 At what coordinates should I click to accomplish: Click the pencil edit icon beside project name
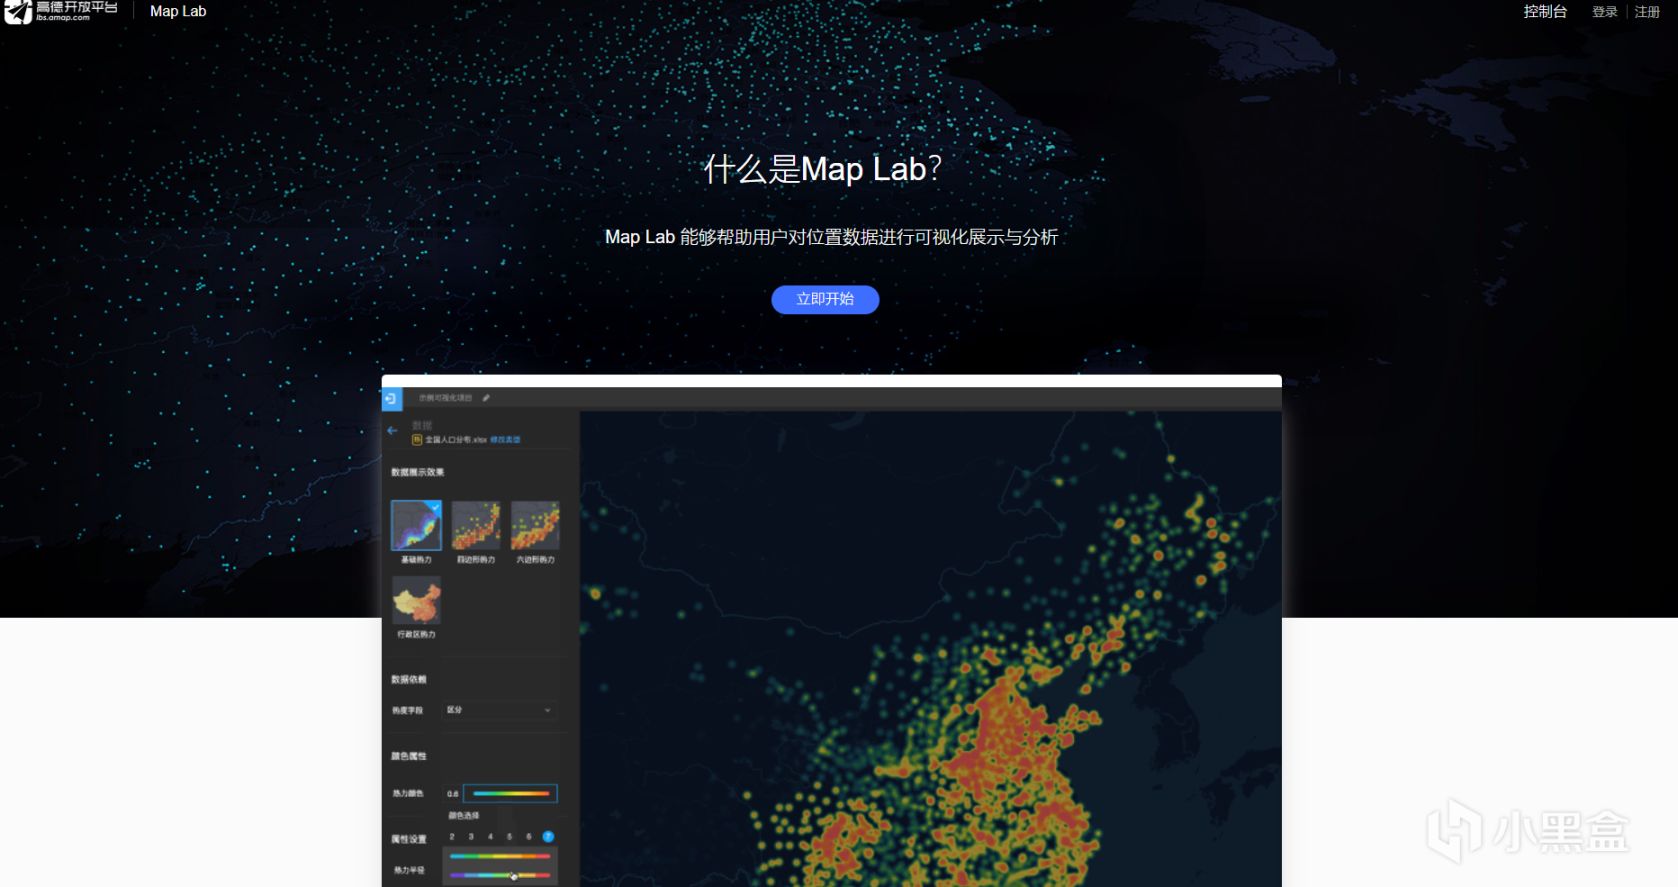(x=486, y=398)
